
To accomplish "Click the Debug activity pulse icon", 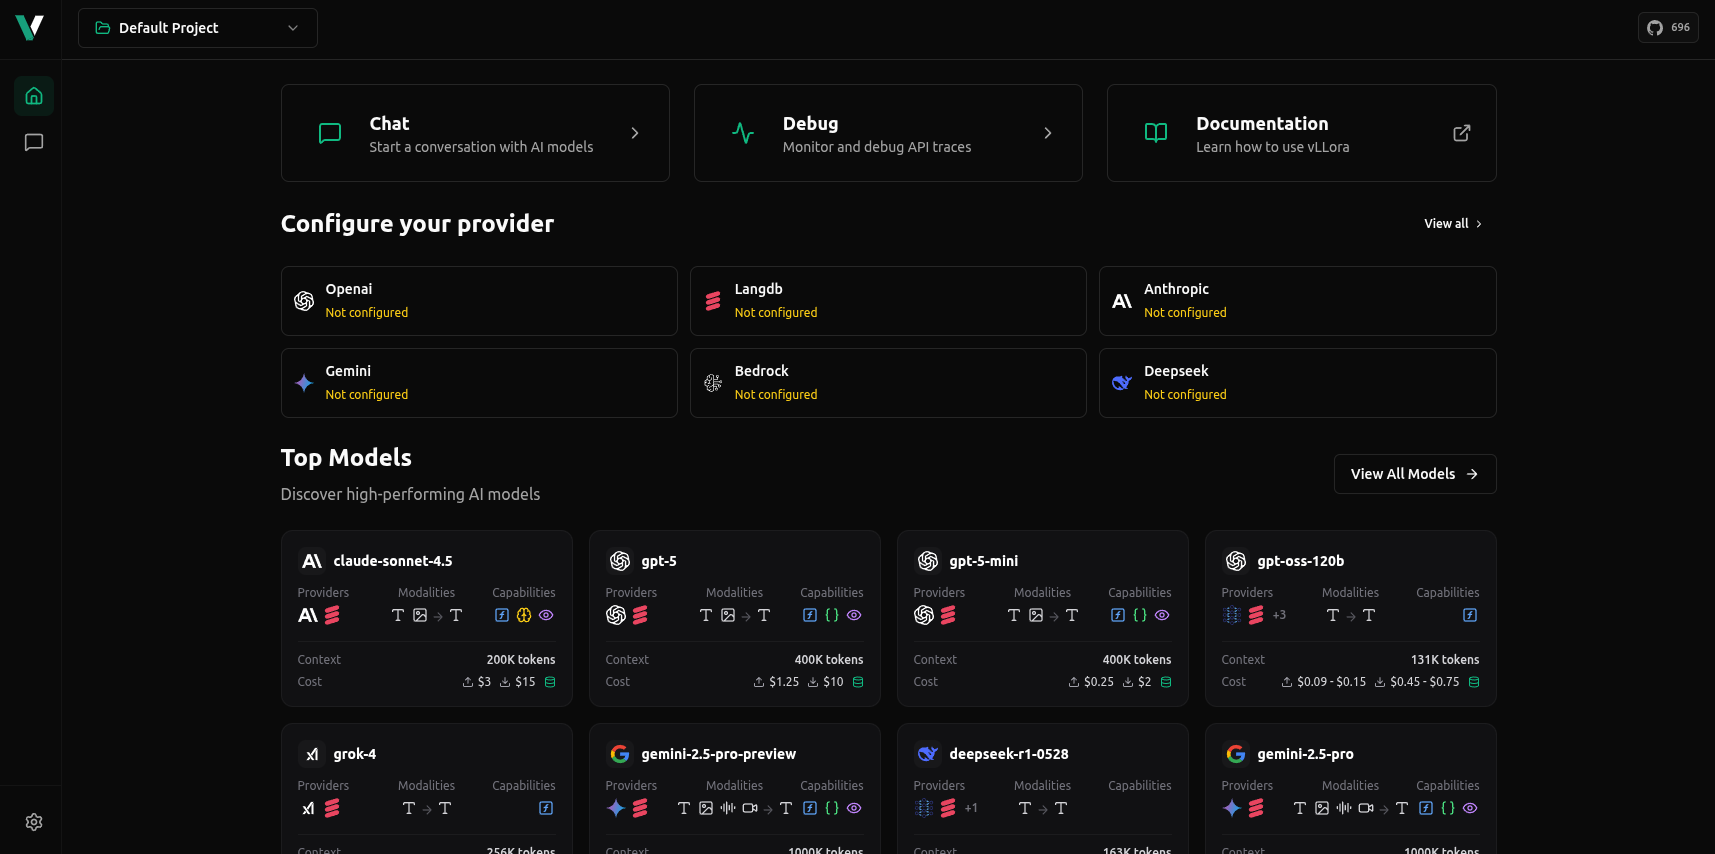I will point(743,133).
